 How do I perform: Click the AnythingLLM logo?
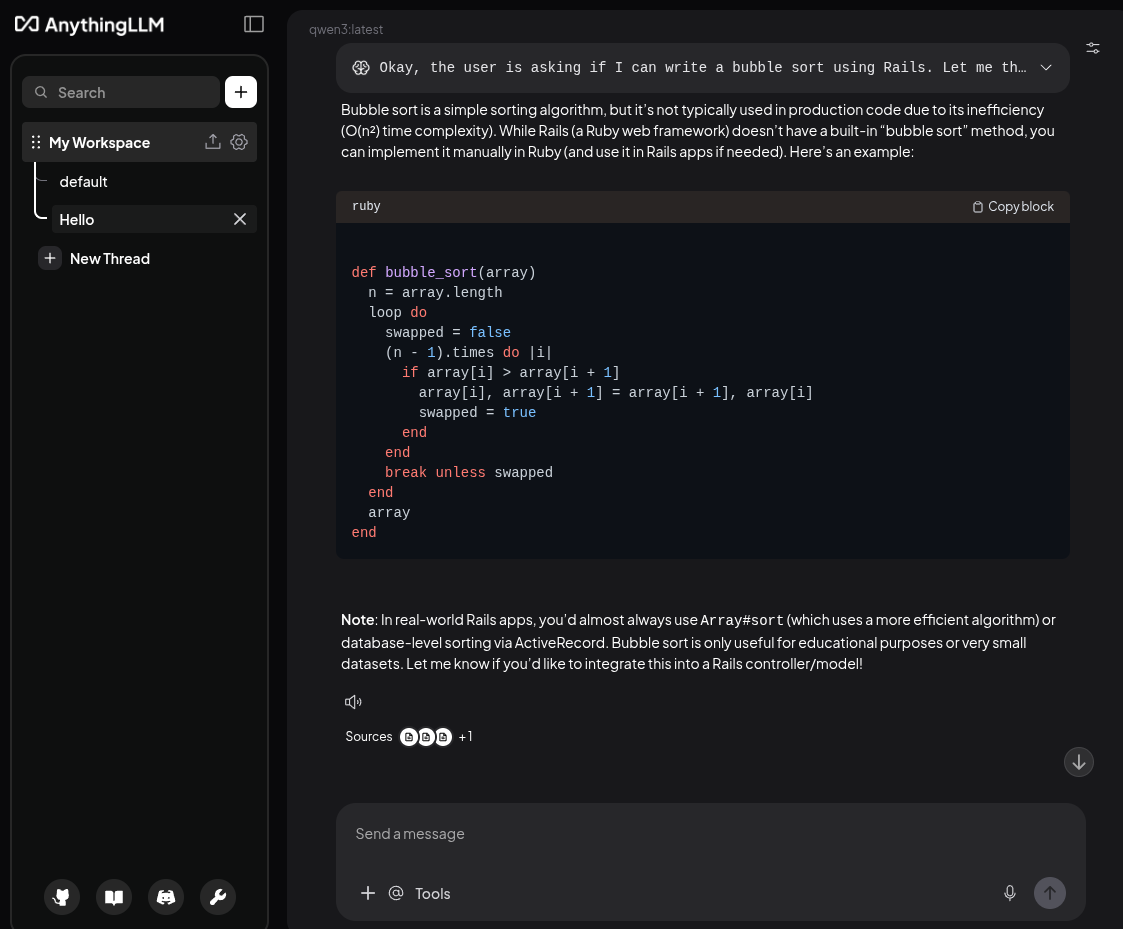(x=90, y=25)
